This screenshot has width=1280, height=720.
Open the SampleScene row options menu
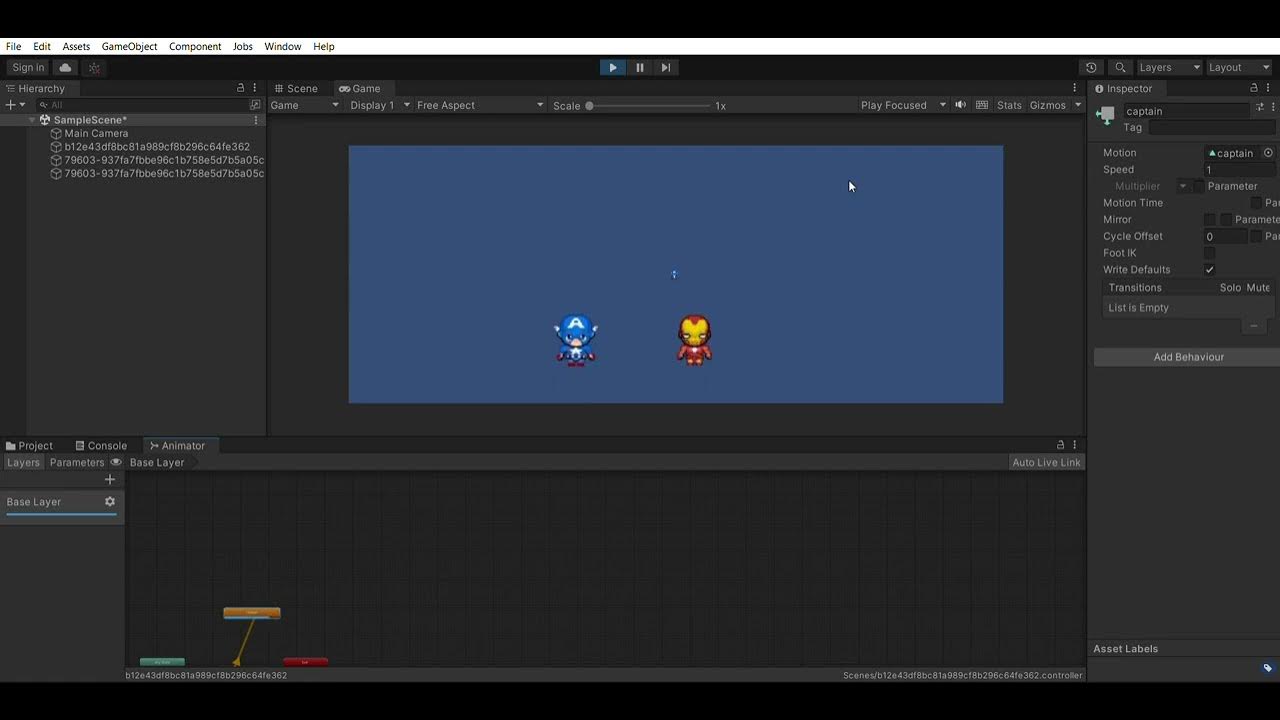point(256,120)
